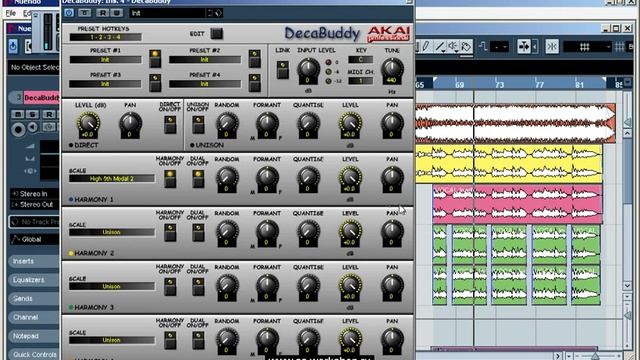Toggle Harmony 1 HARMONY ON/OFF switch
Screen dimensions: 640x360
pos(170,179)
